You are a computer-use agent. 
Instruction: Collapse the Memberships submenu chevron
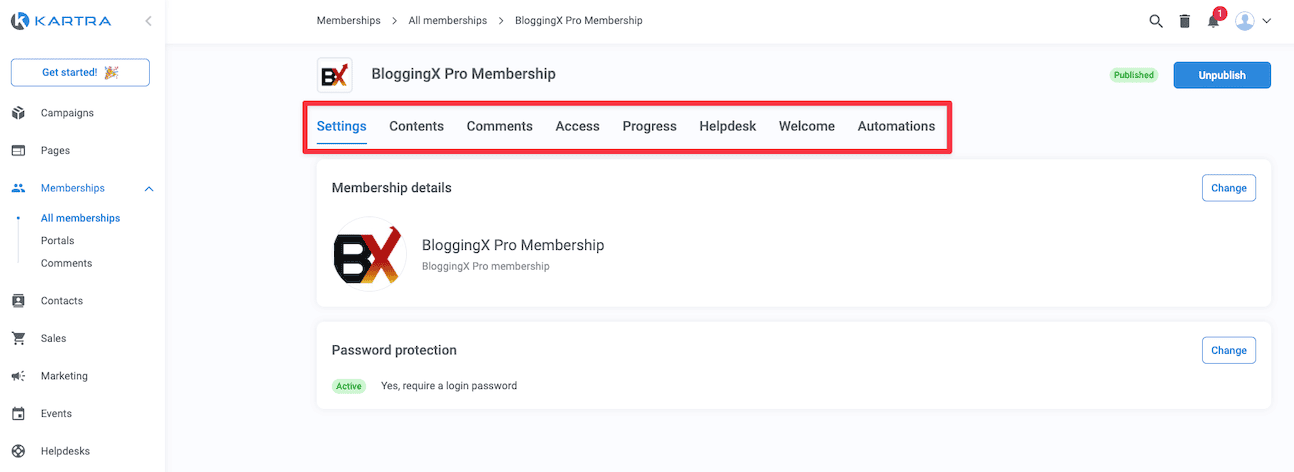[x=149, y=189]
